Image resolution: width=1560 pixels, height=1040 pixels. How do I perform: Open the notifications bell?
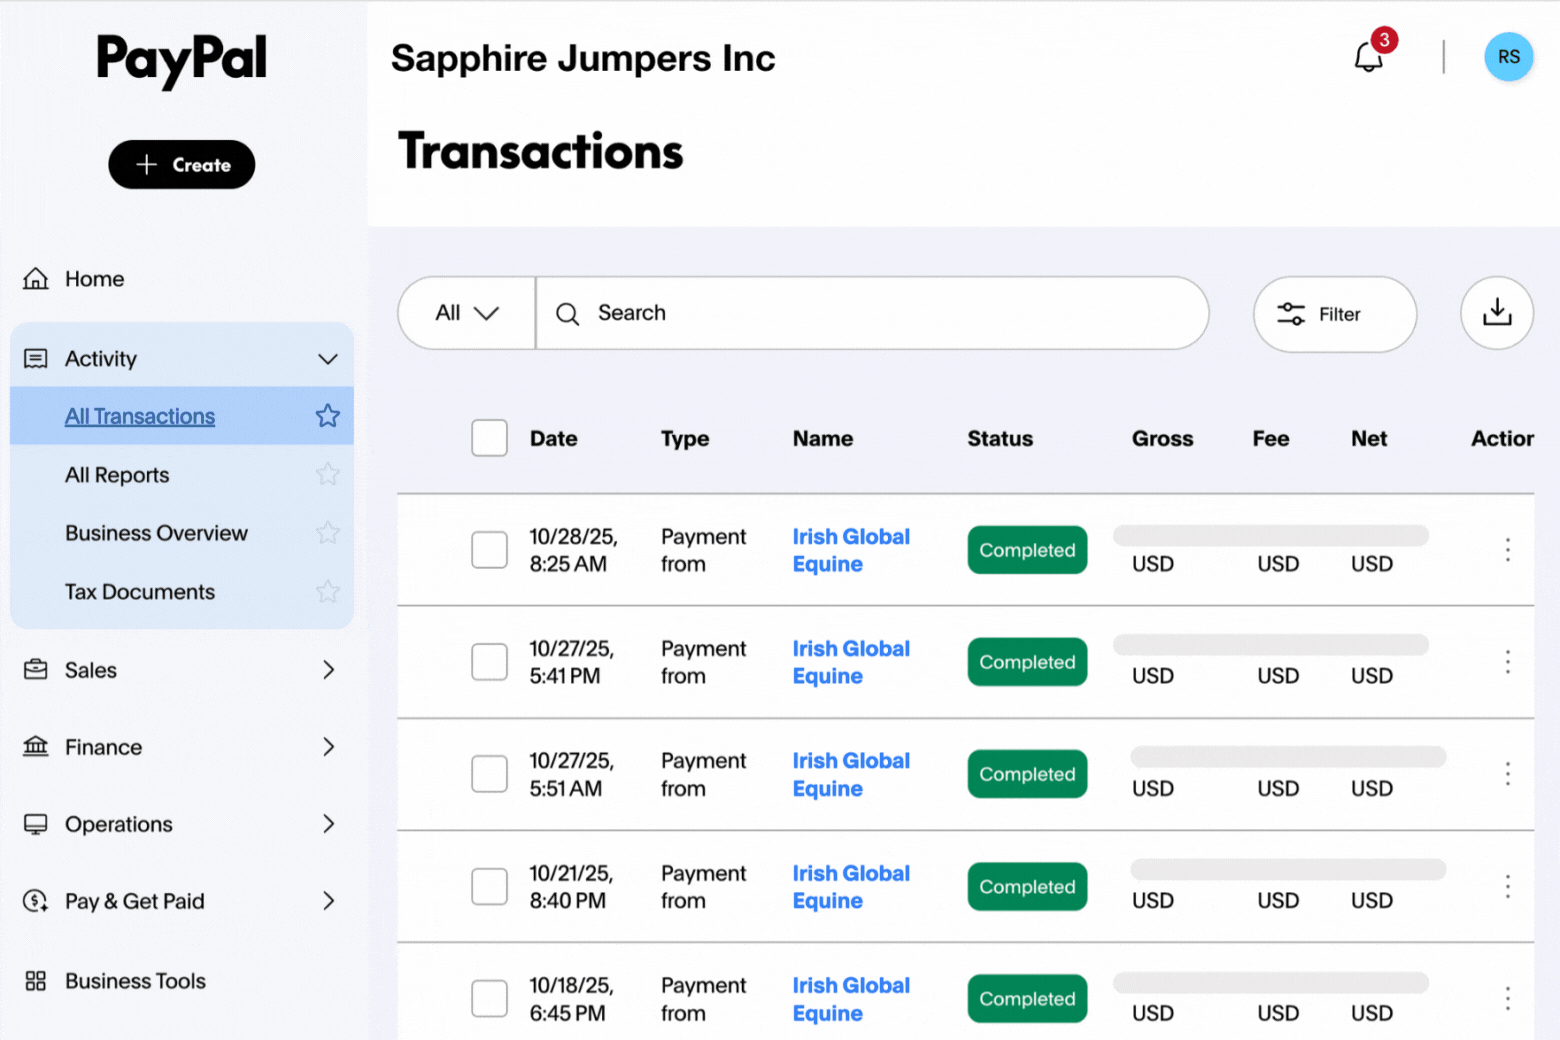pyautogui.click(x=1368, y=57)
